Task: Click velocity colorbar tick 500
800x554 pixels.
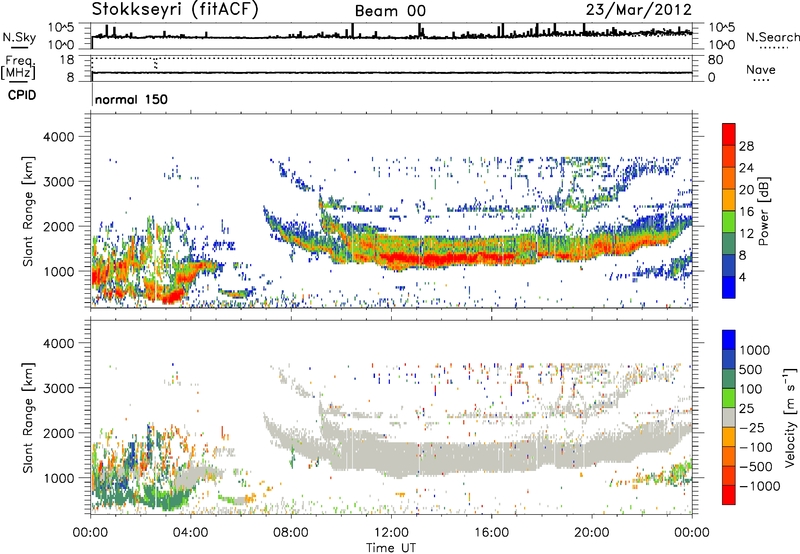Action: [x=751, y=370]
